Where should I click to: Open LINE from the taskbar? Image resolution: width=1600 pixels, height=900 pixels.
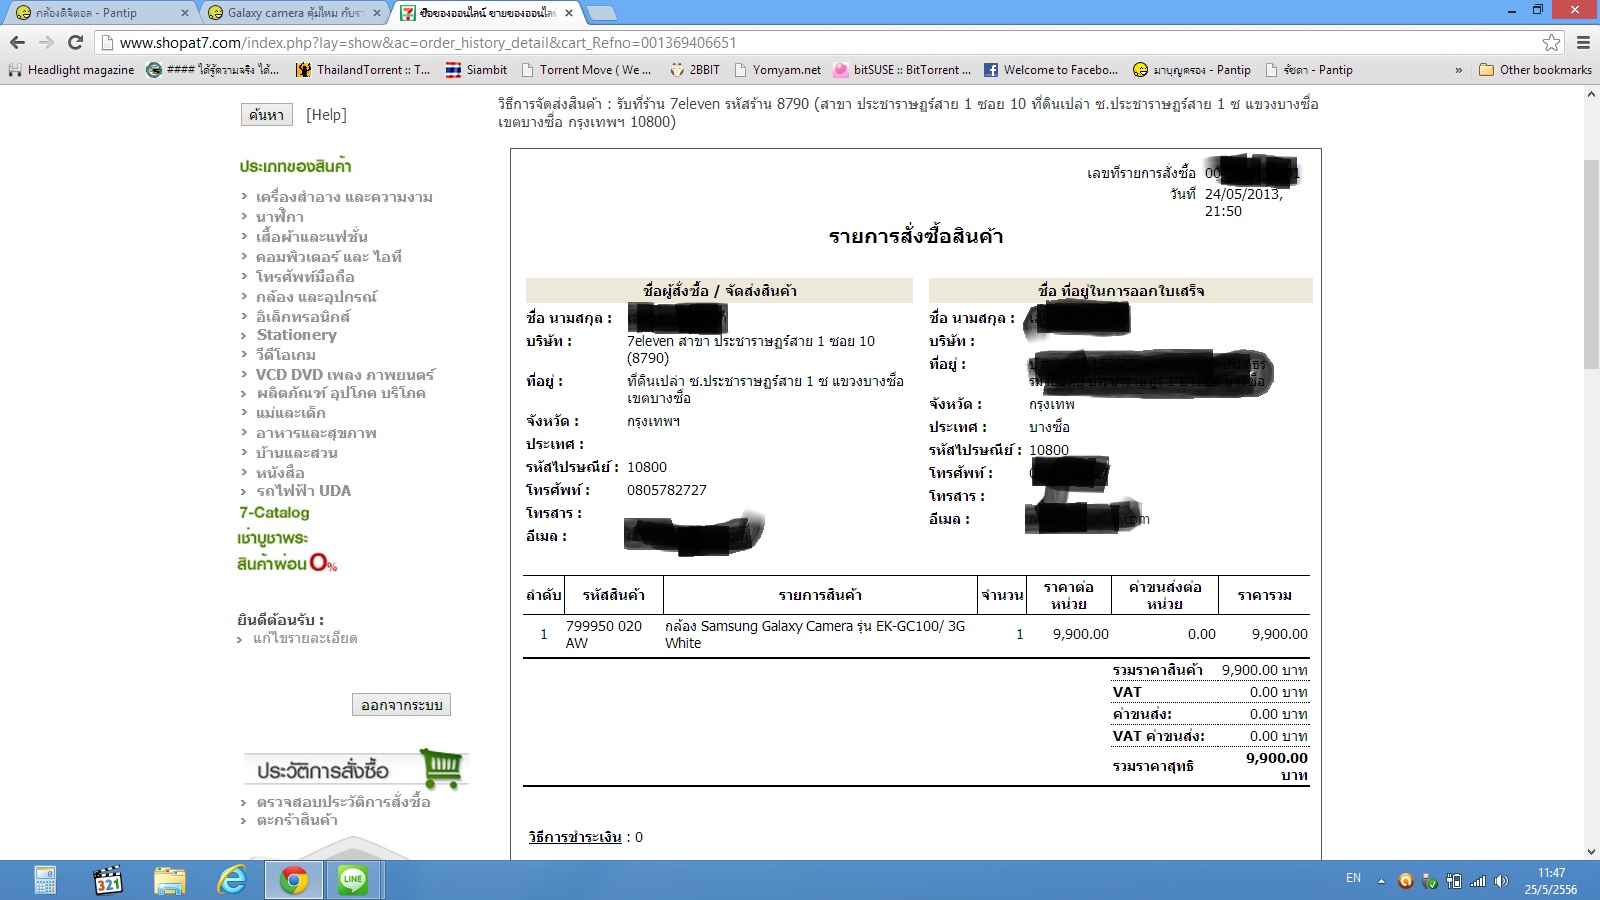pos(353,880)
